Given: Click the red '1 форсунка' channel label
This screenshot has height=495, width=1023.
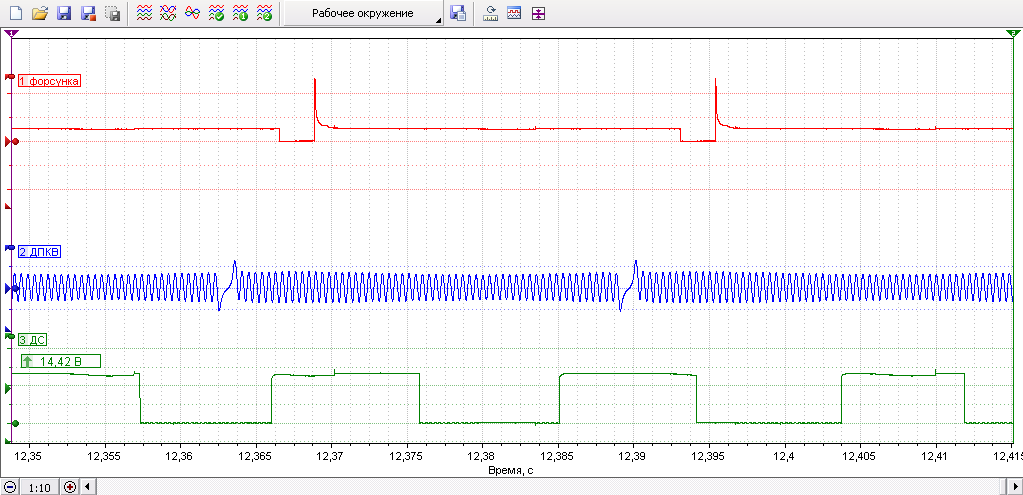Looking at the screenshot, I should pyautogui.click(x=49, y=82).
